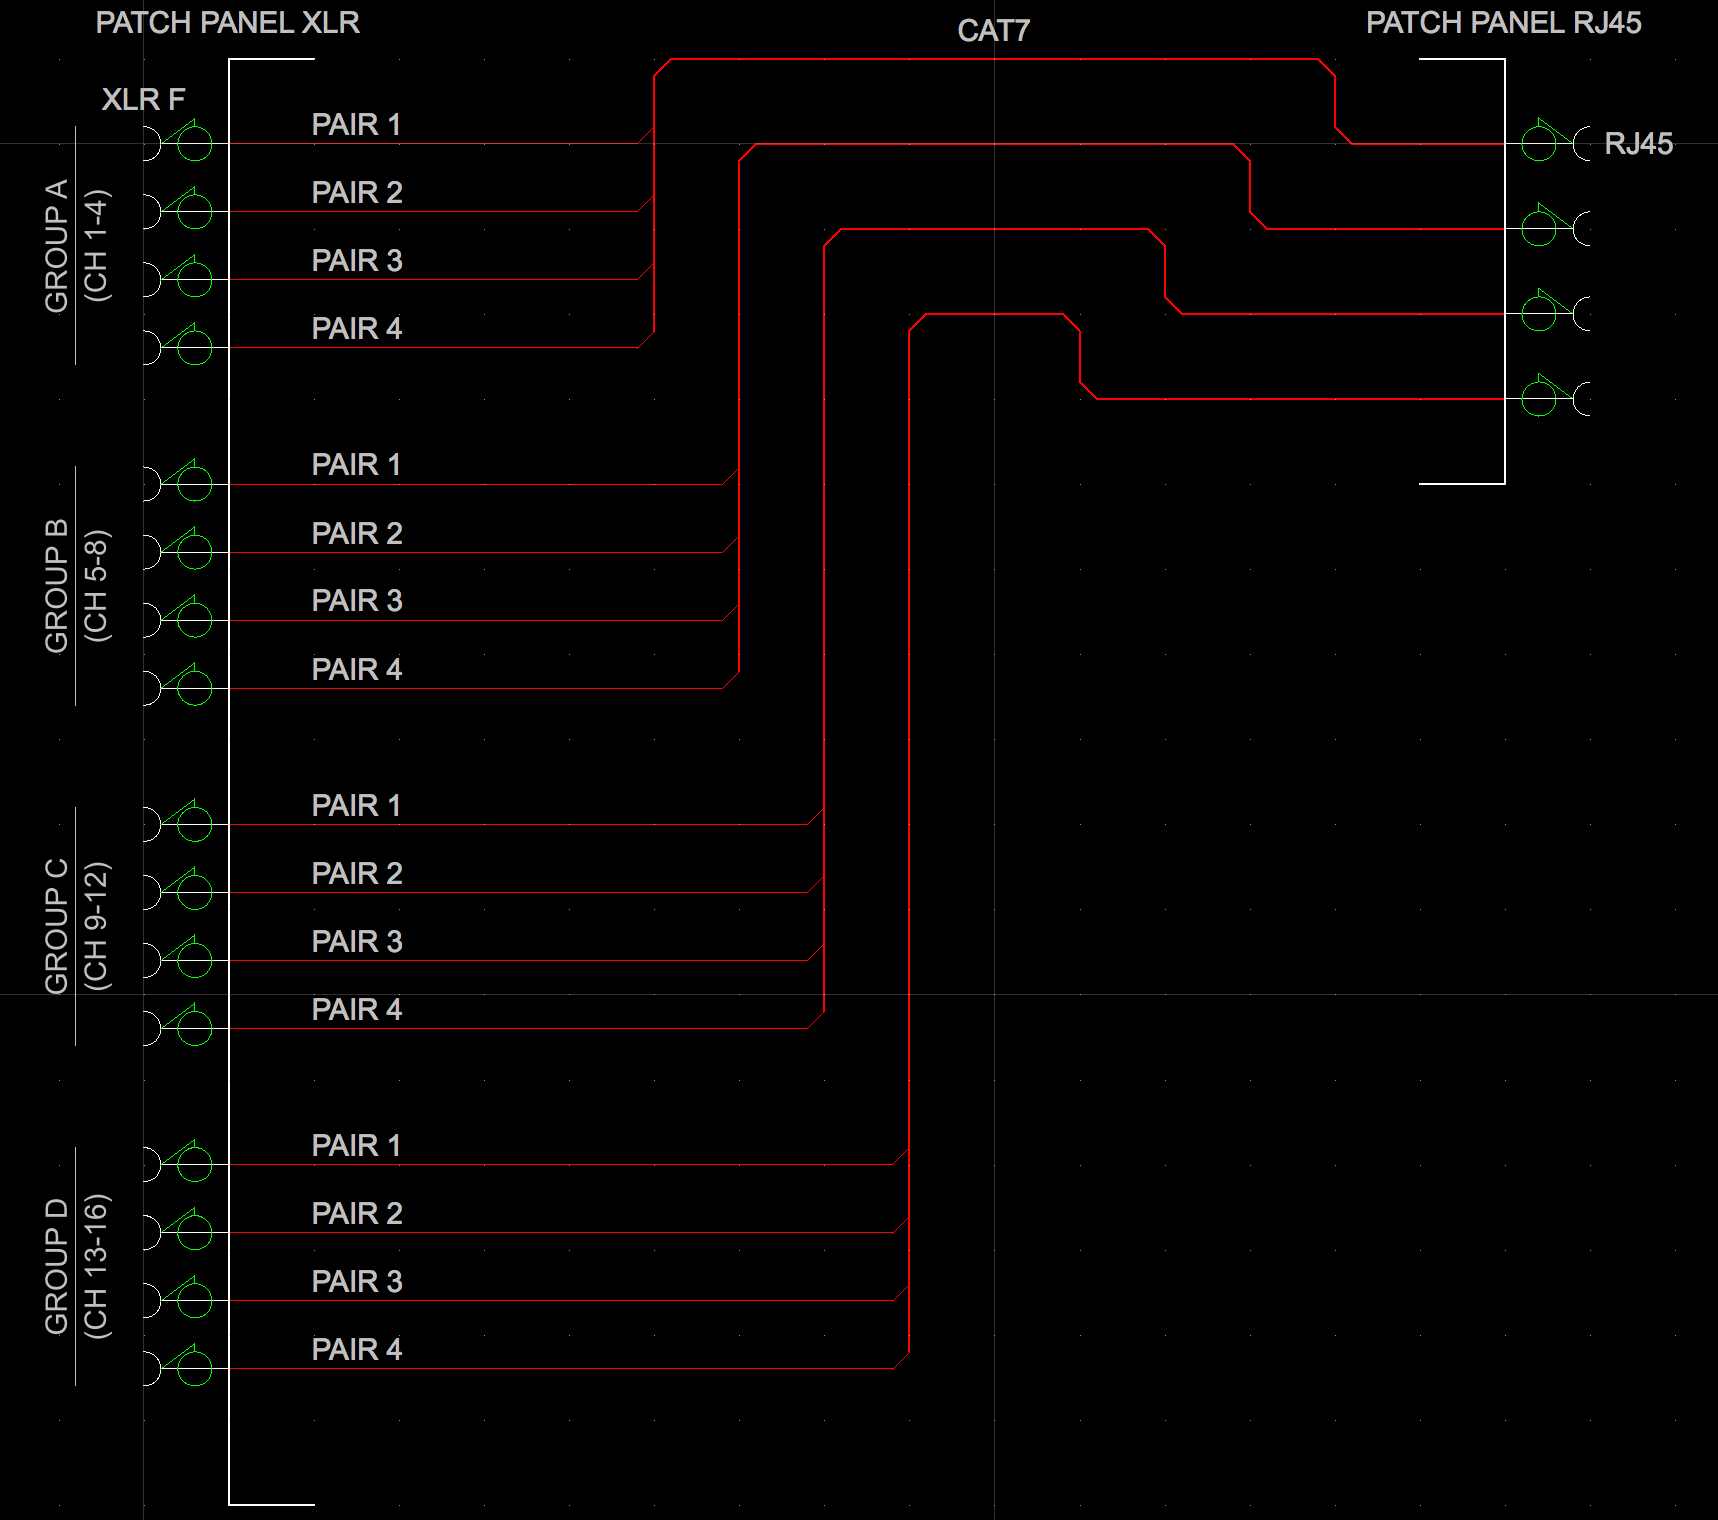The width and height of the screenshot is (1718, 1520).
Task: Select the GROUP D vertical label
Action: pyautogui.click(x=57, y=1266)
